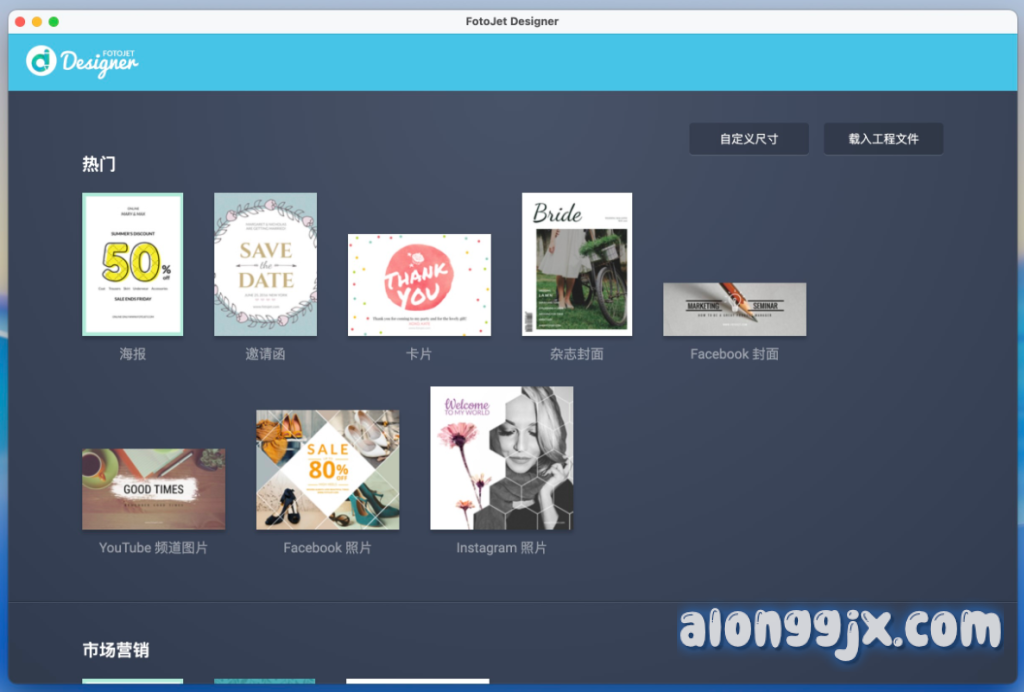Click the 邀请函 text label
The image size is (1024, 692).
(265, 354)
